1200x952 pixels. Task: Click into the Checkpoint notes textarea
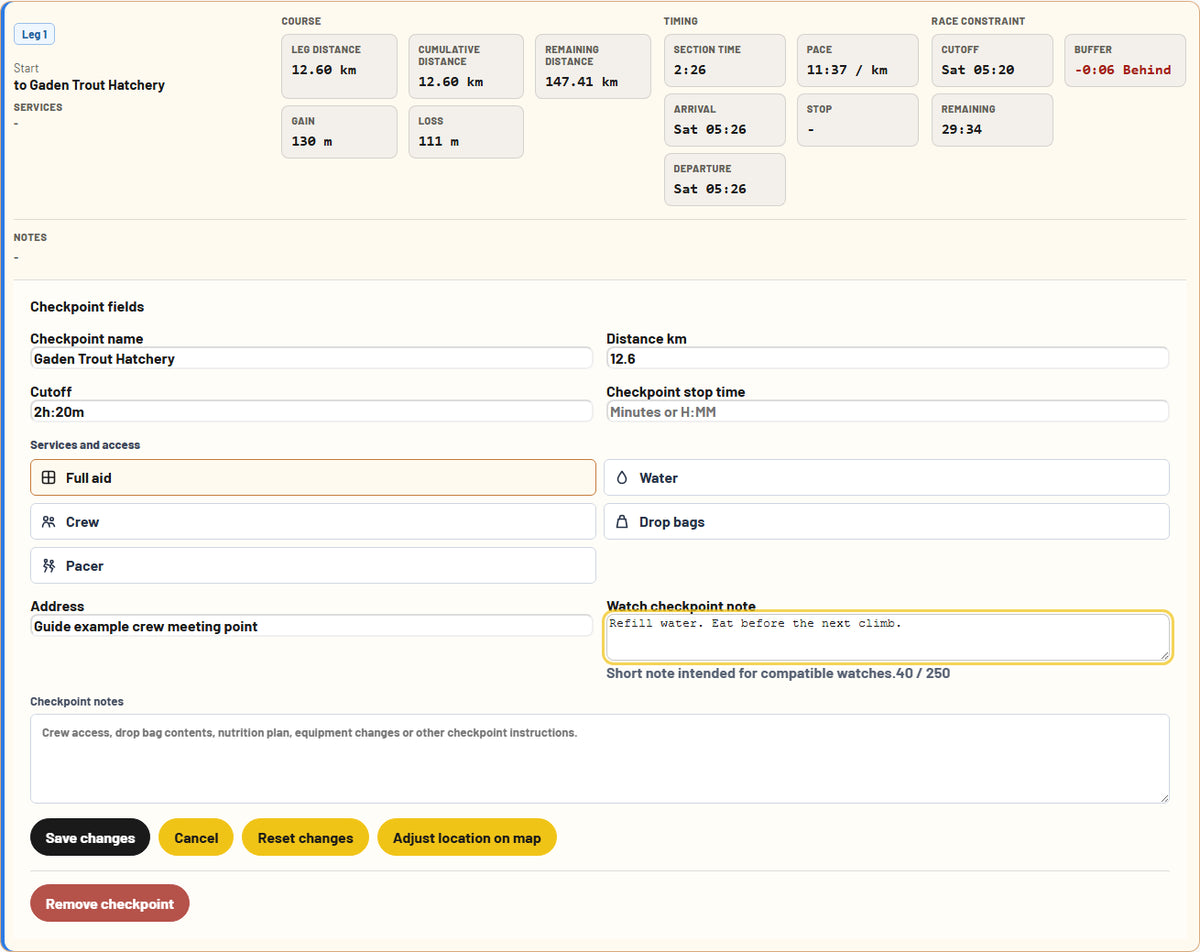[x=600, y=758]
